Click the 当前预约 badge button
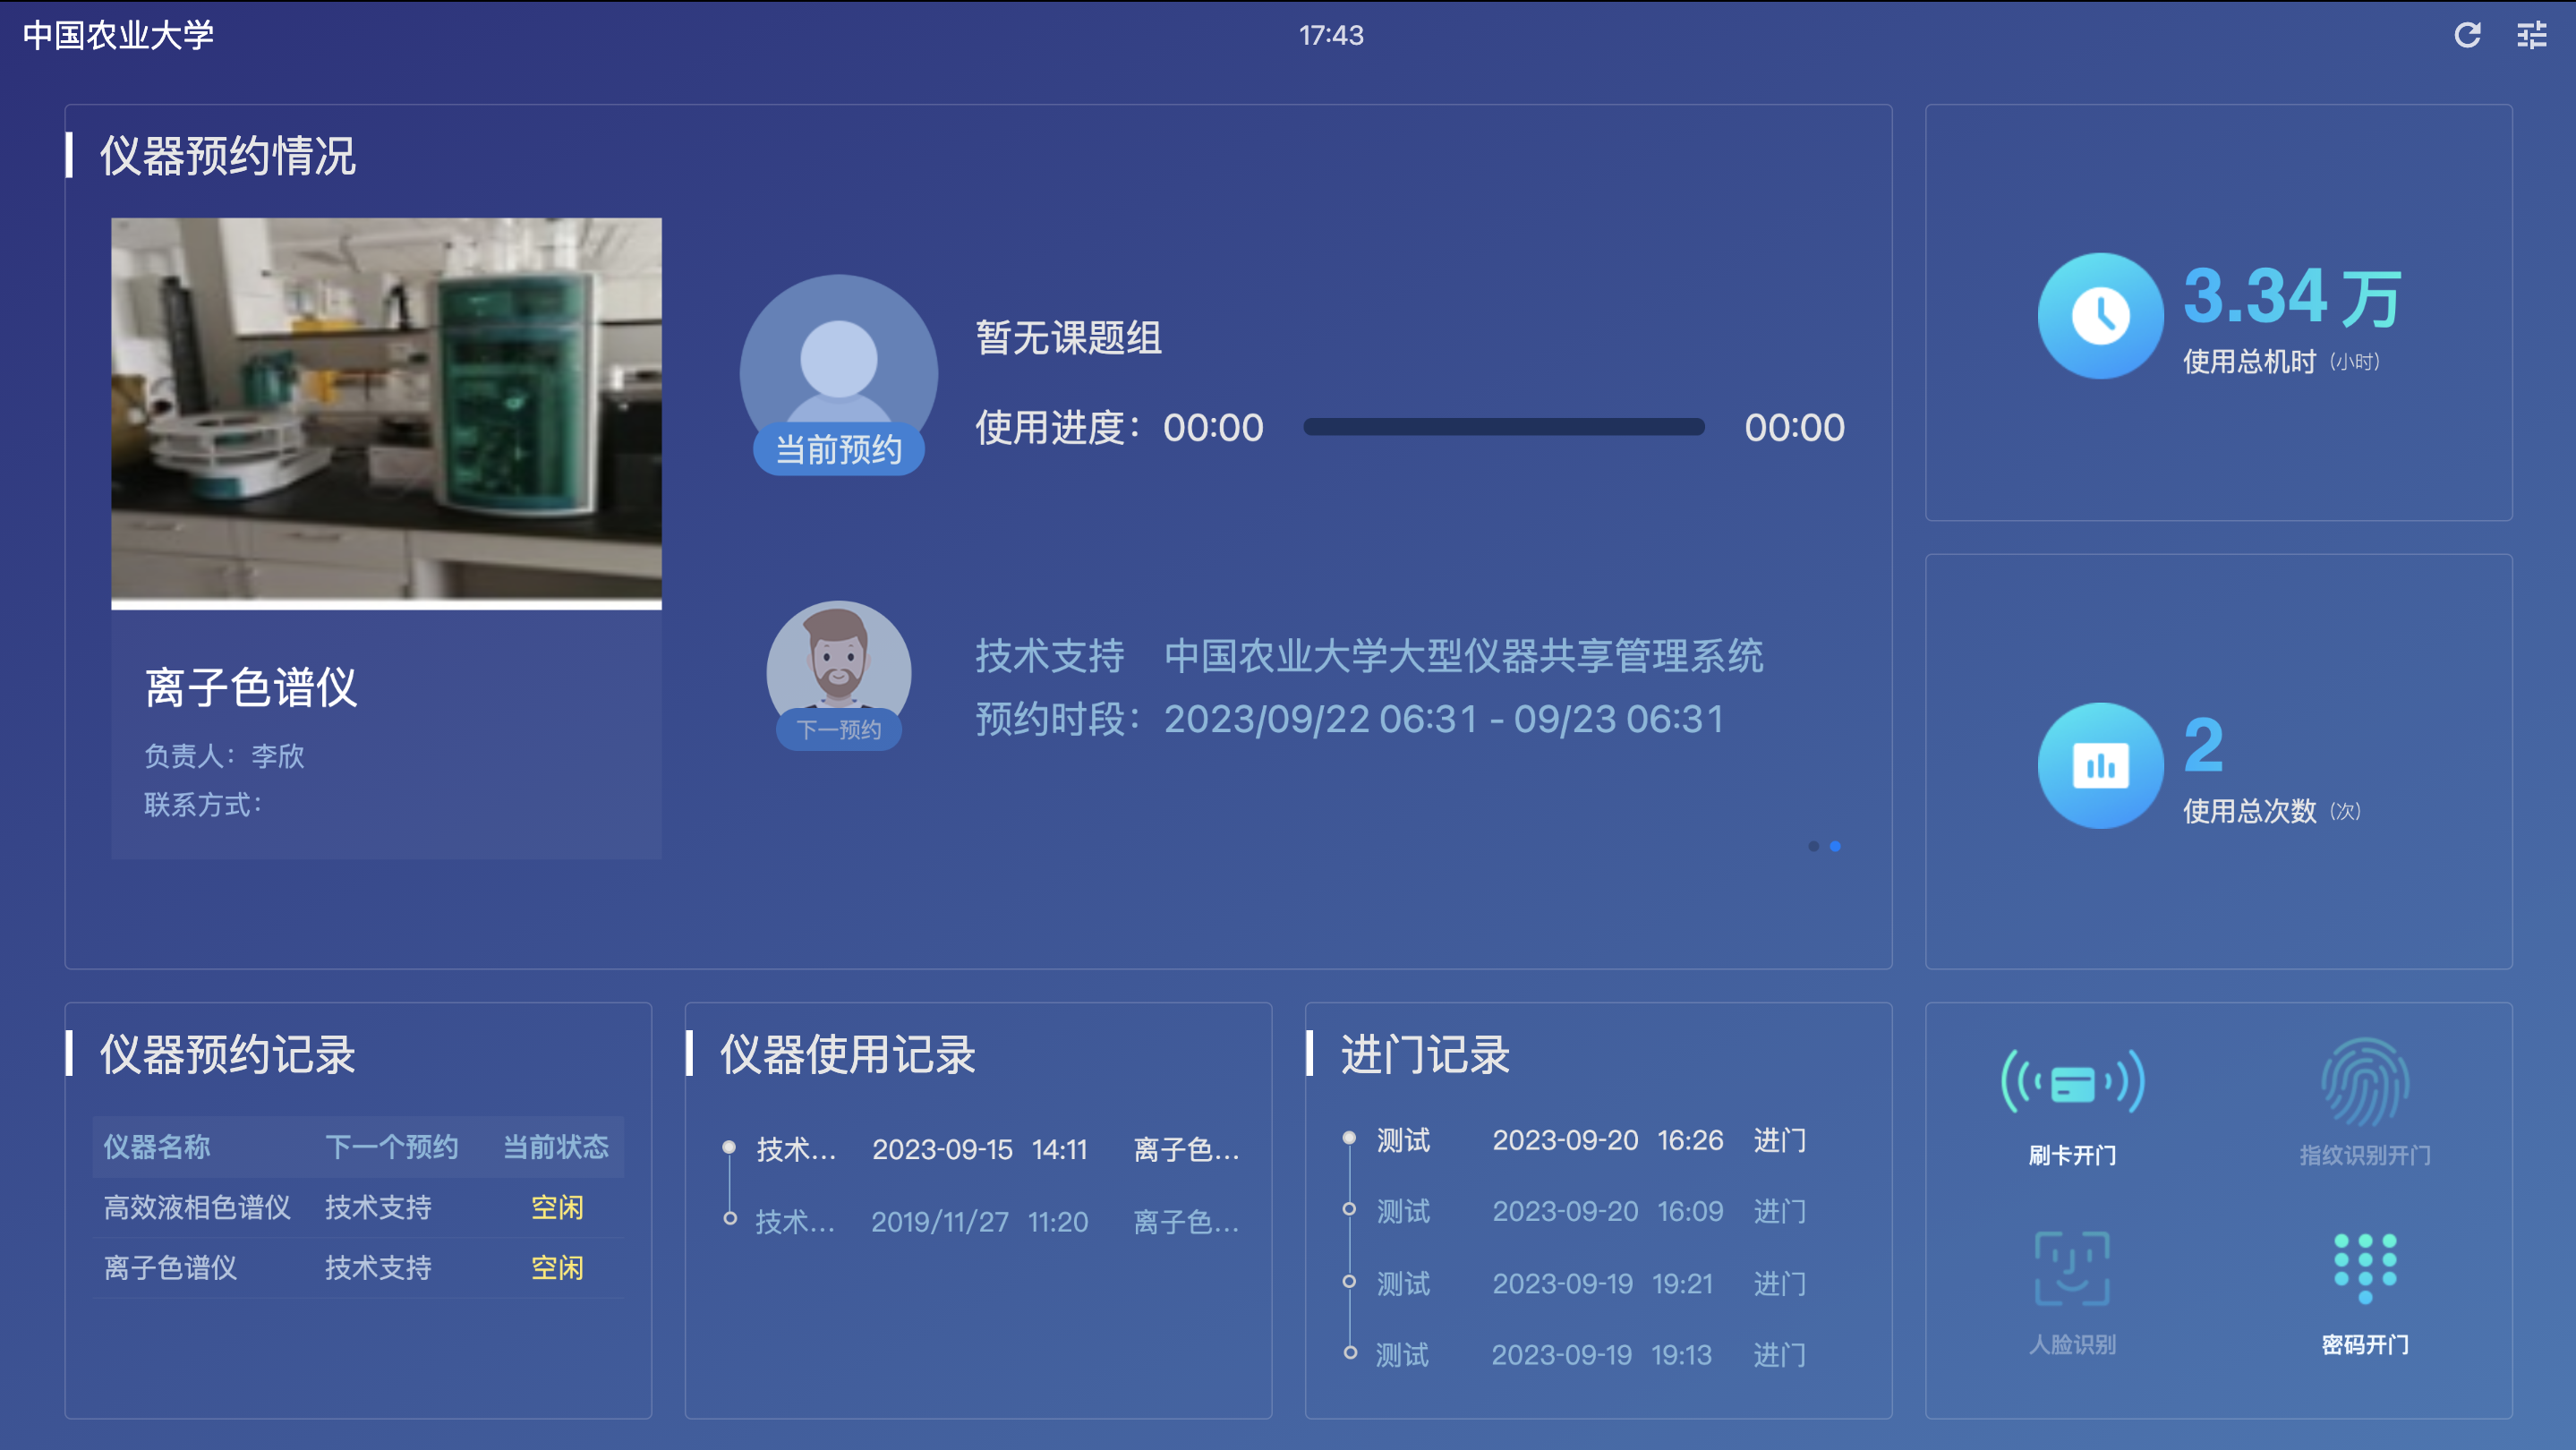 click(838, 450)
